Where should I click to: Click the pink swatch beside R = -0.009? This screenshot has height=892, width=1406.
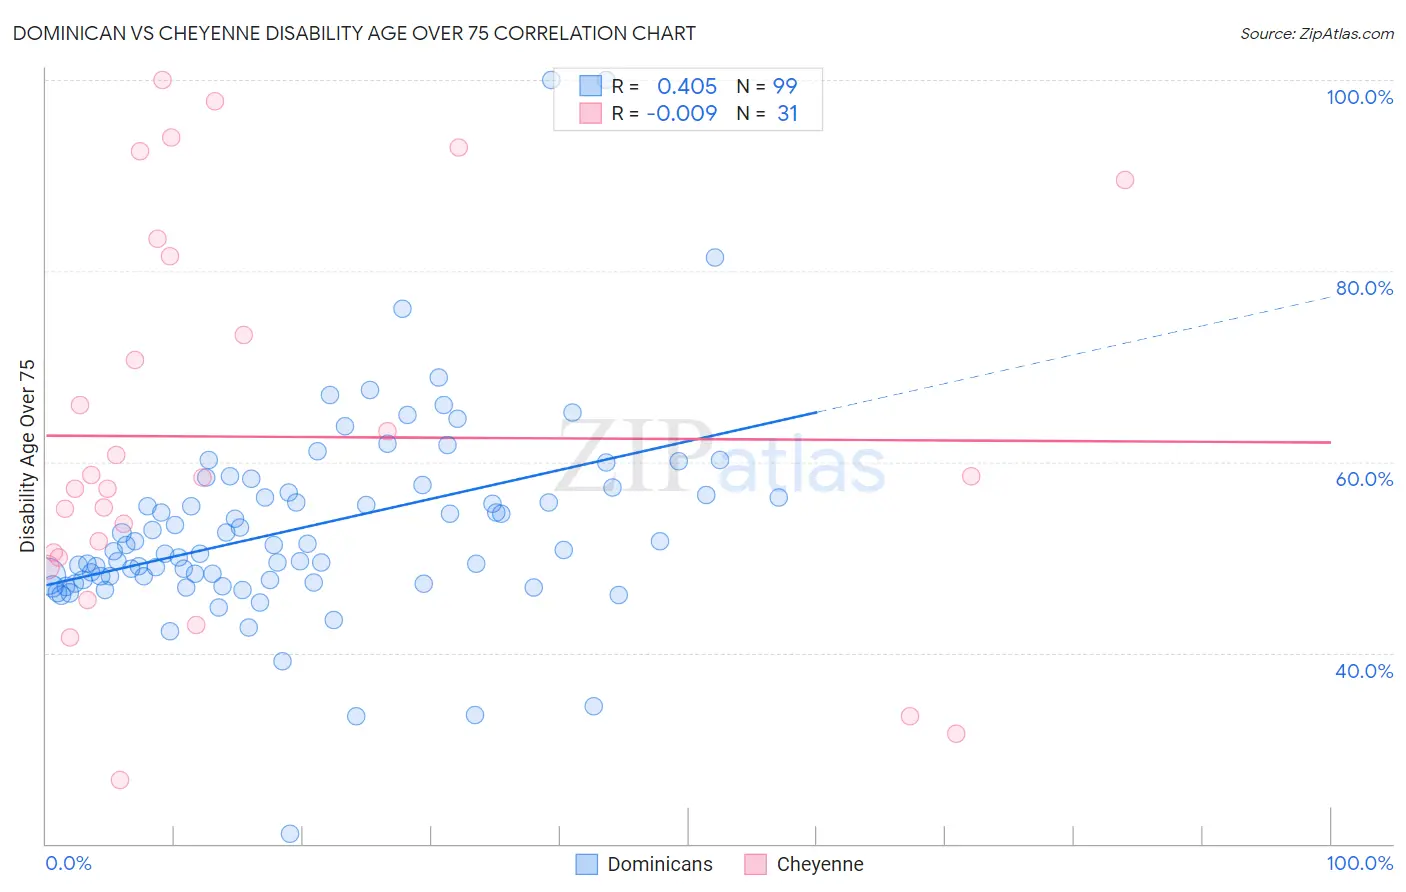click(x=591, y=113)
